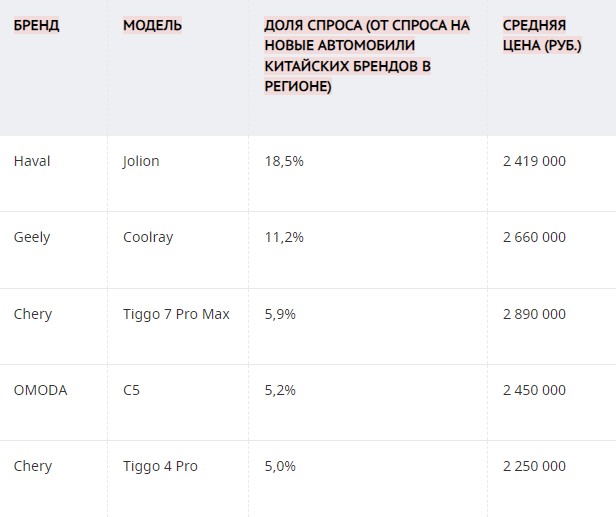Select the 18,5% demand share value
616x517 pixels.
click(x=284, y=161)
